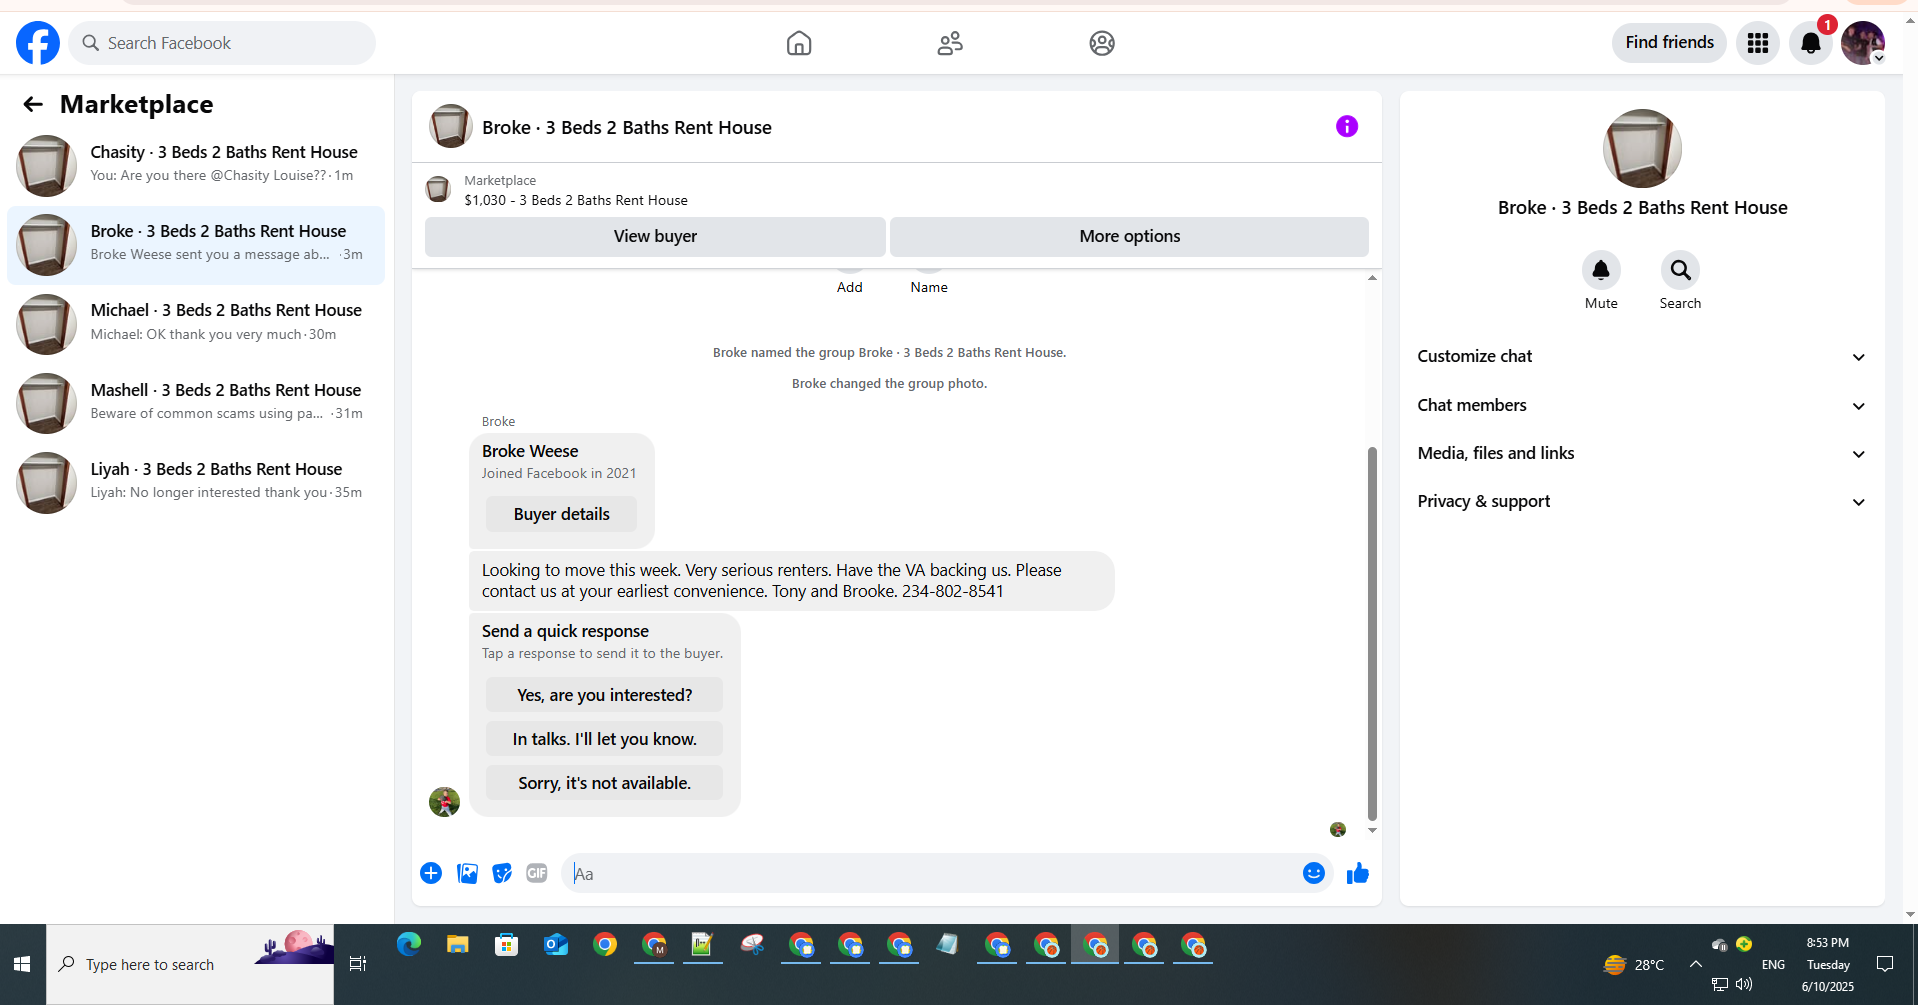Open the account profile picture menu
1918x1005 pixels.
[x=1863, y=43]
